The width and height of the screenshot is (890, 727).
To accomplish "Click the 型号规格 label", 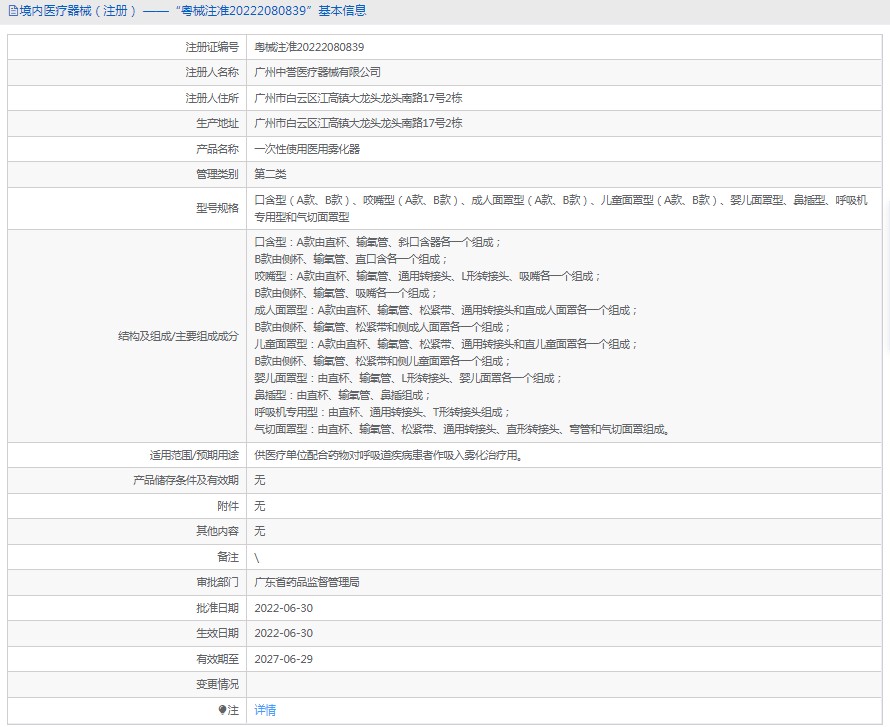I will [x=217, y=208].
